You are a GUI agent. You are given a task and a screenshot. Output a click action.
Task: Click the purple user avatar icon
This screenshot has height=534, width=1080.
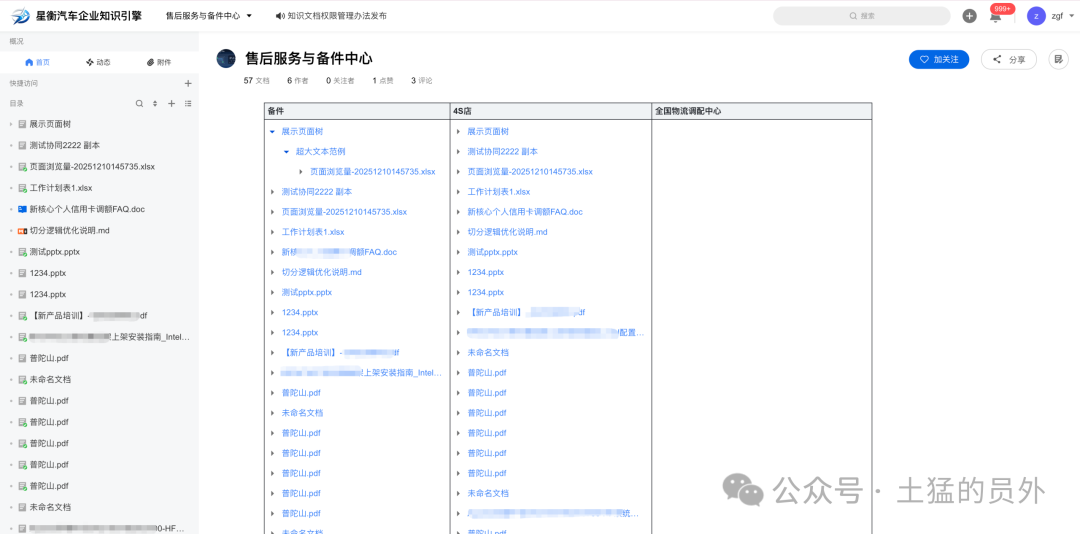coord(1036,16)
